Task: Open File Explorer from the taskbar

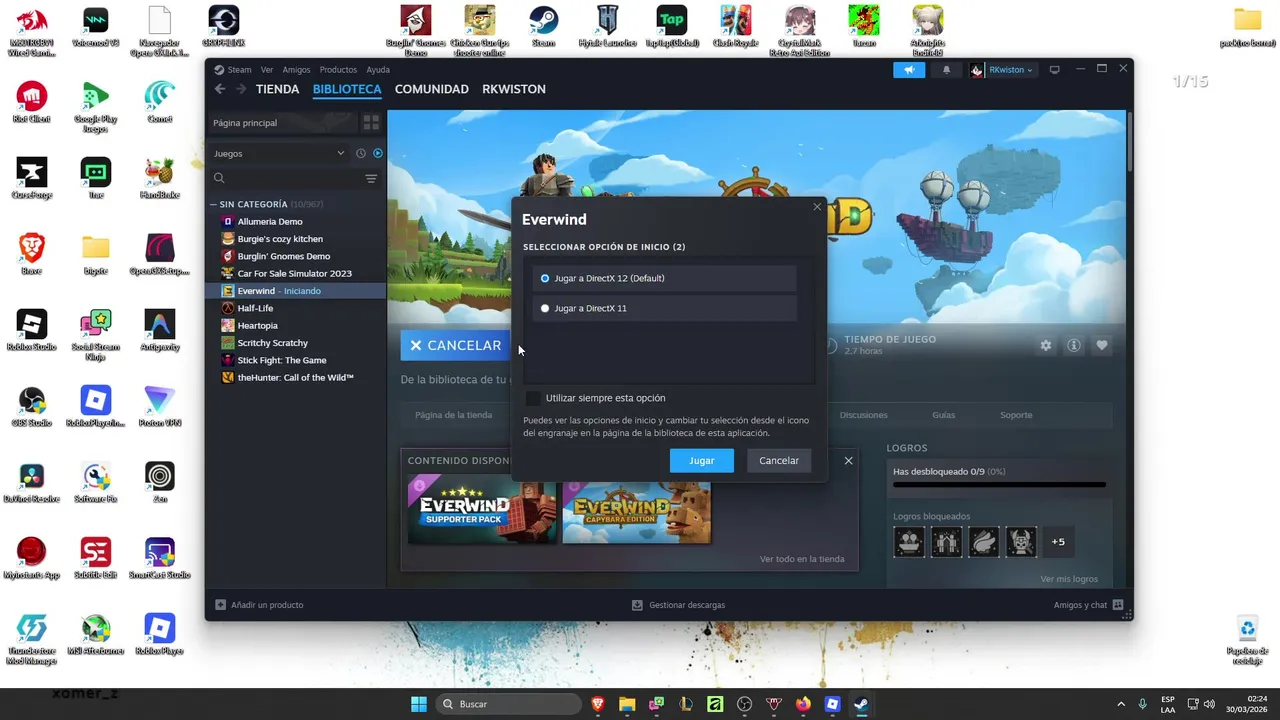Action: coord(627,704)
